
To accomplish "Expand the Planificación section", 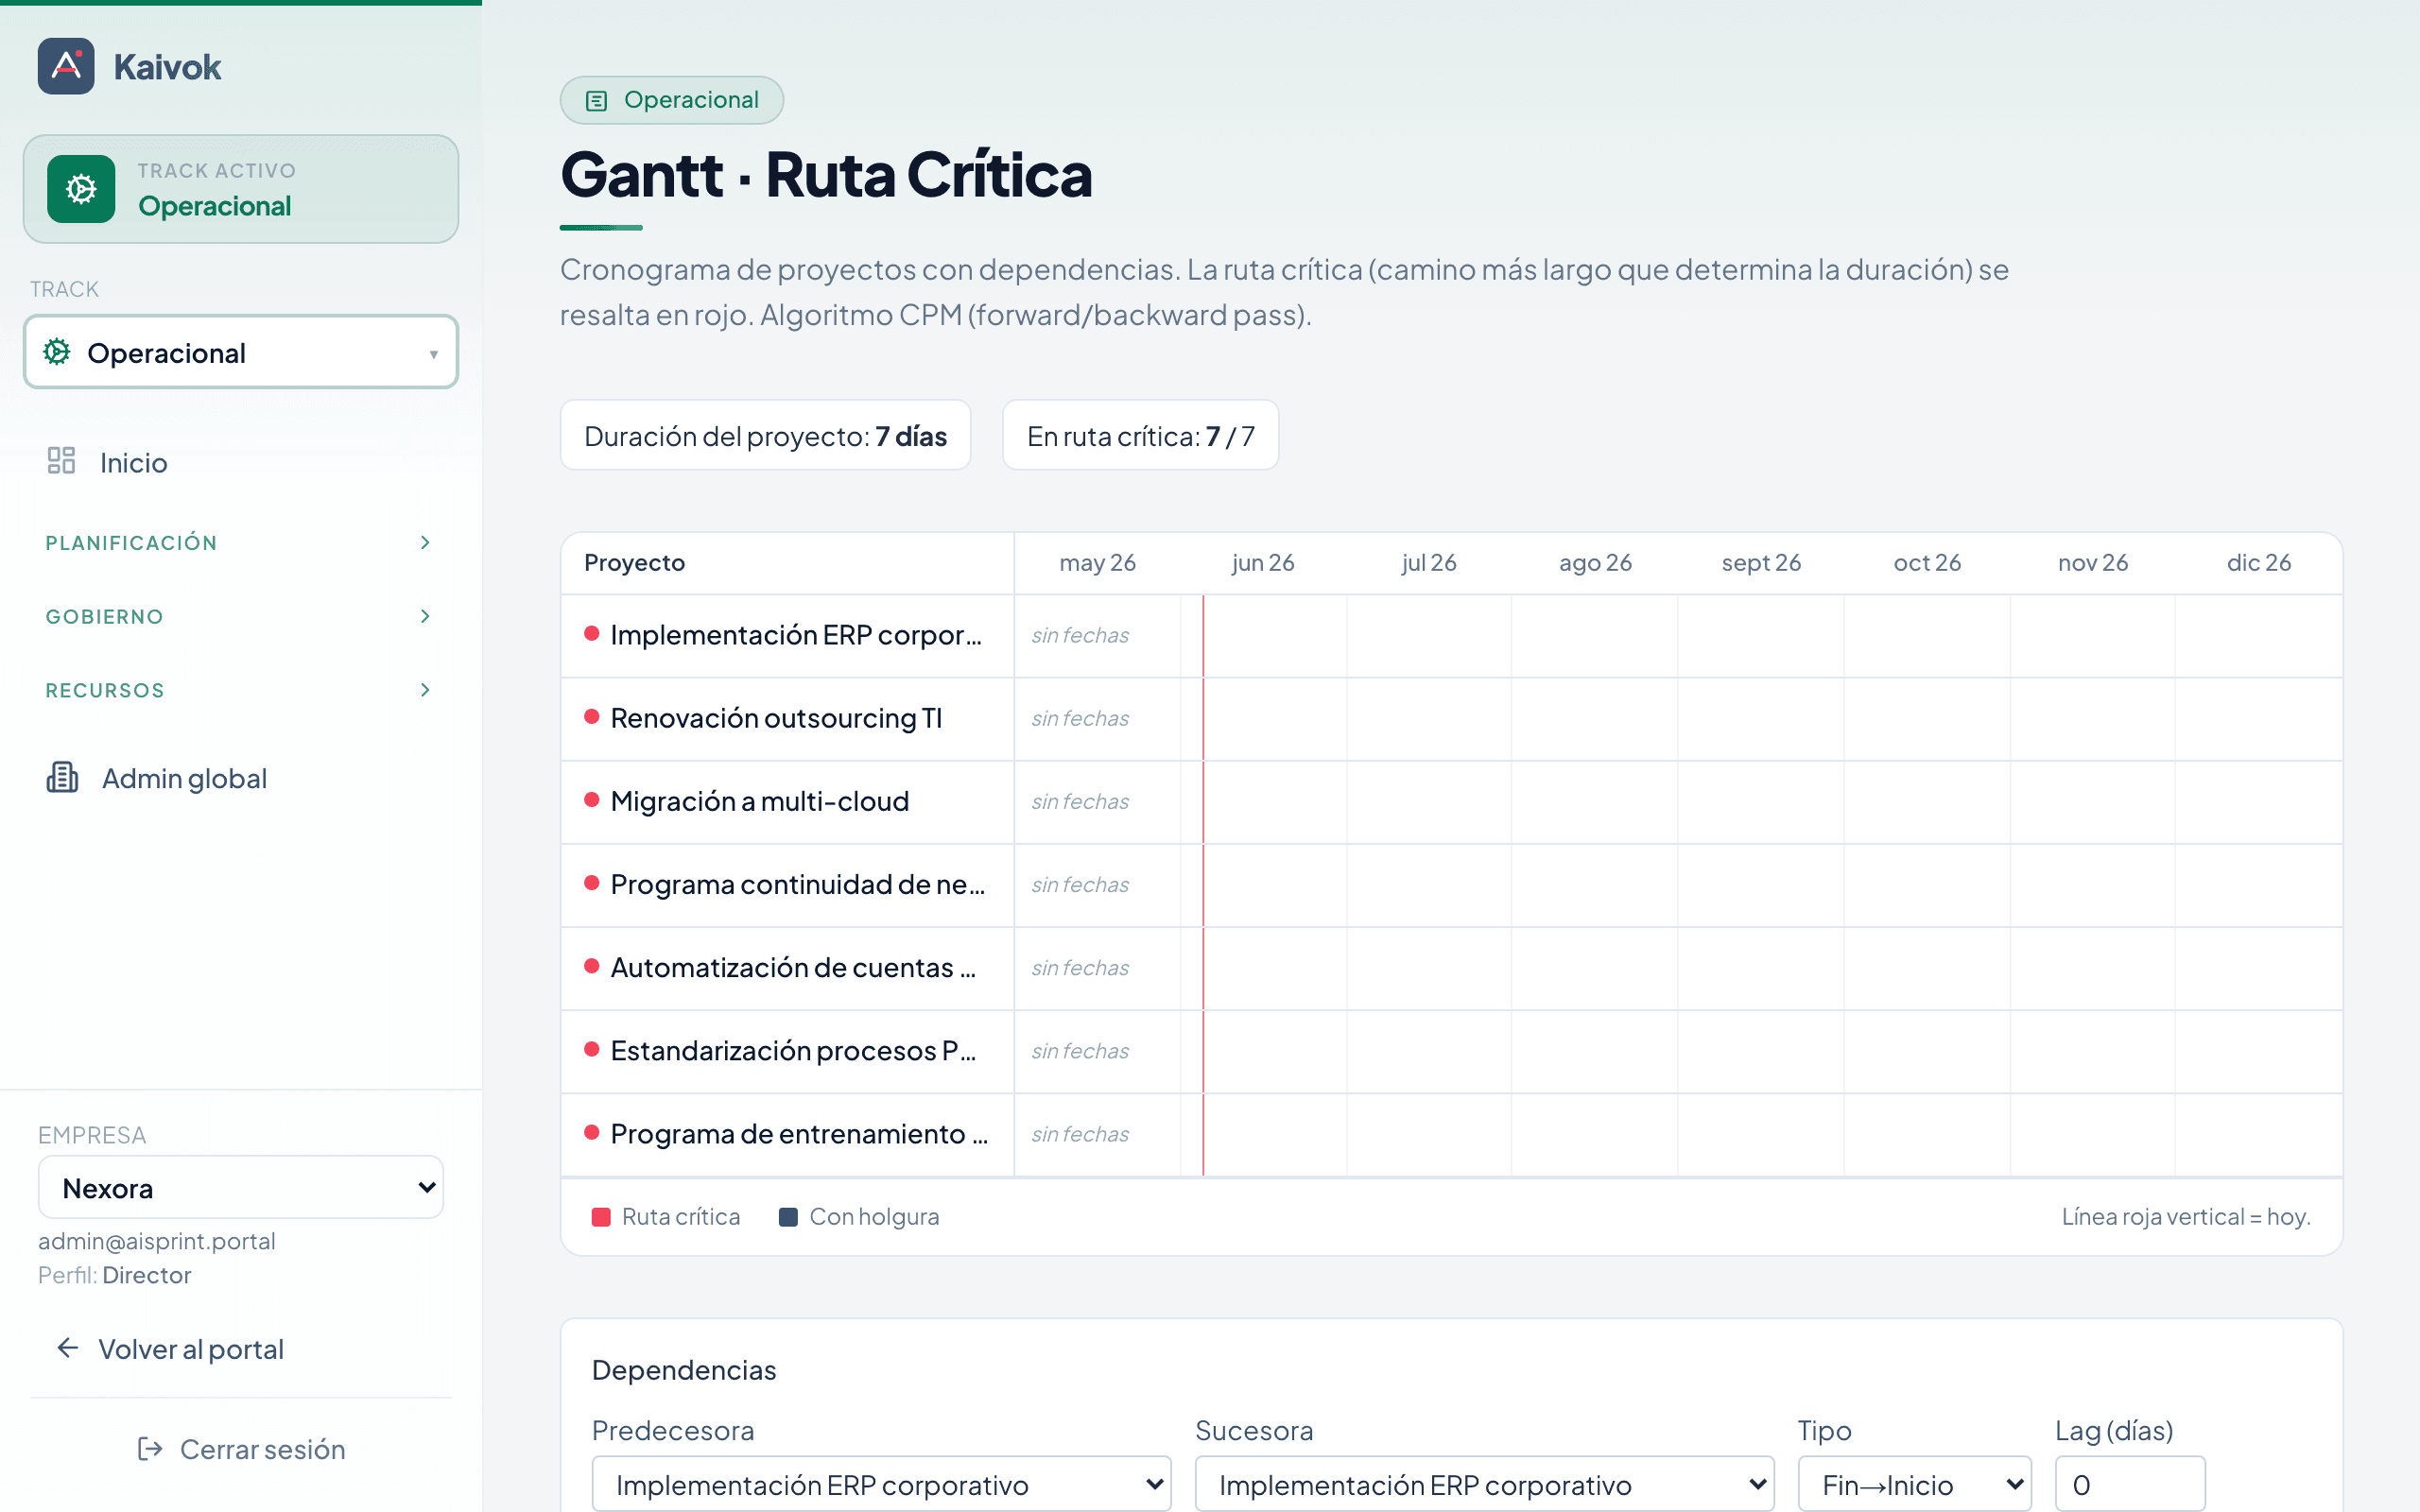I will [241, 542].
